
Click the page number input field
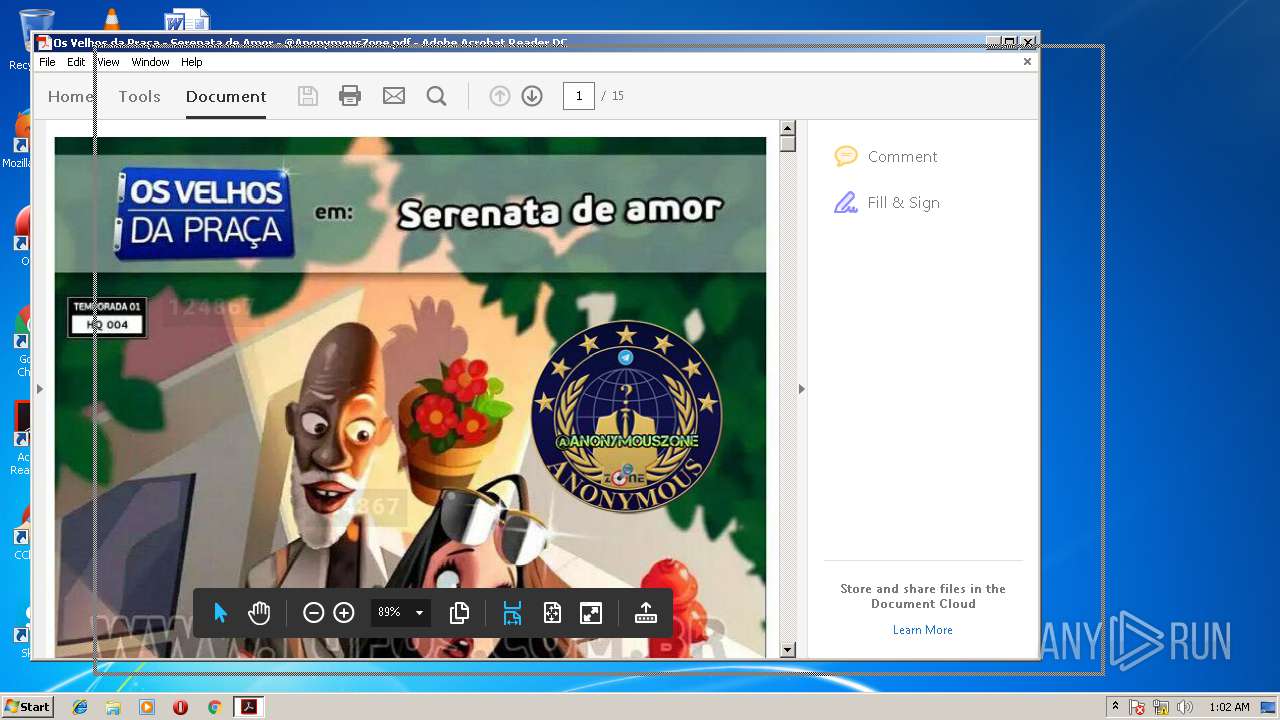pyautogui.click(x=579, y=96)
